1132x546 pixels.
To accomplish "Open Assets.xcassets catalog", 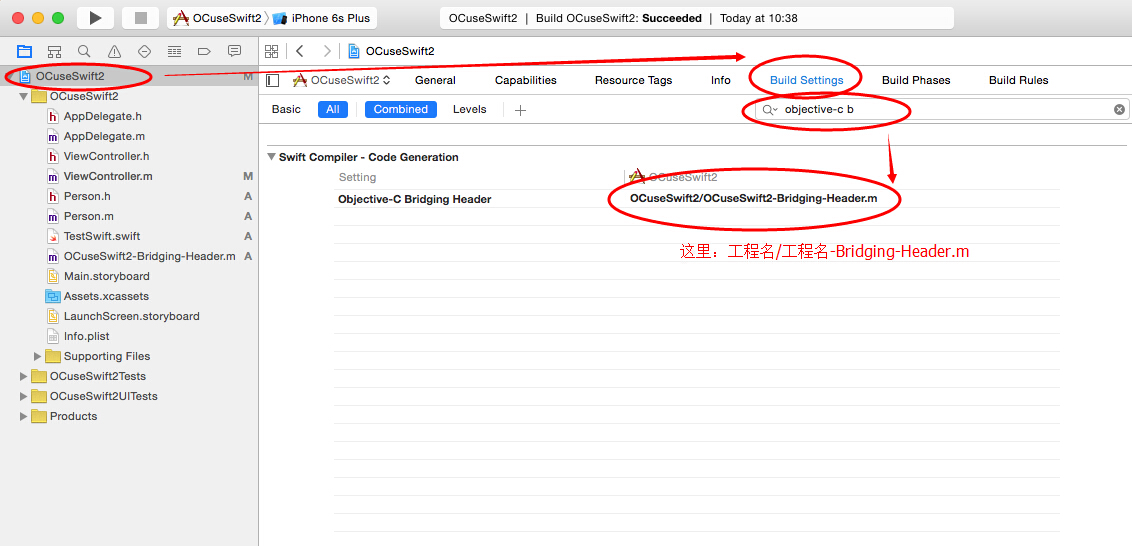I will pos(106,296).
